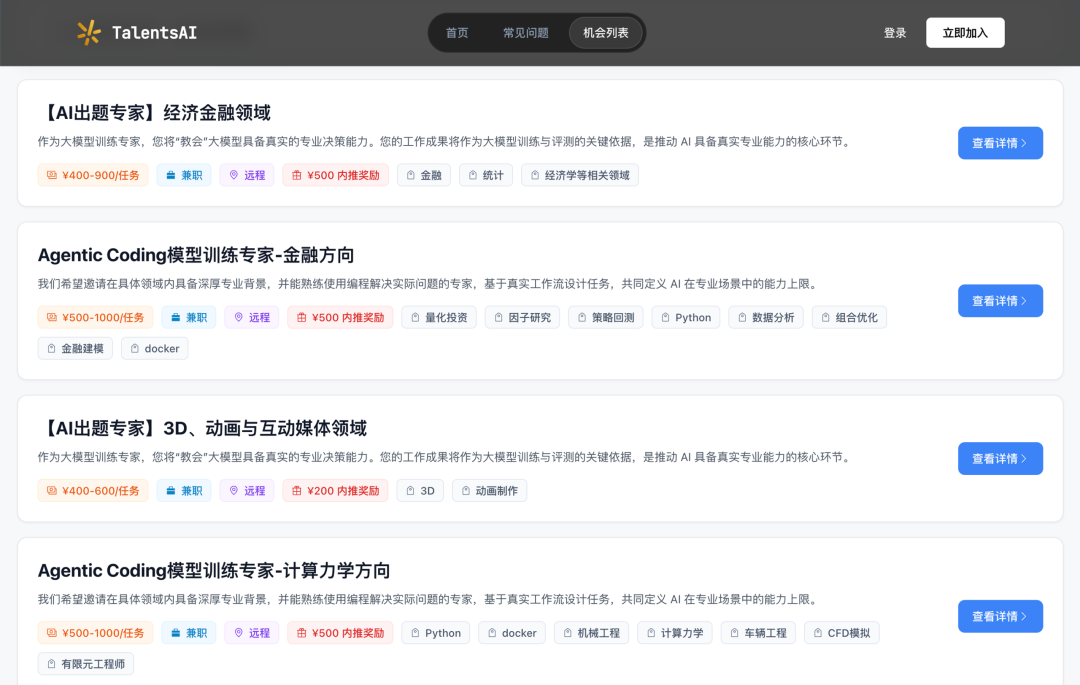1080x685 pixels.
Task: Click the gift icon beside ¥200 内推奖励
Action: (297, 490)
